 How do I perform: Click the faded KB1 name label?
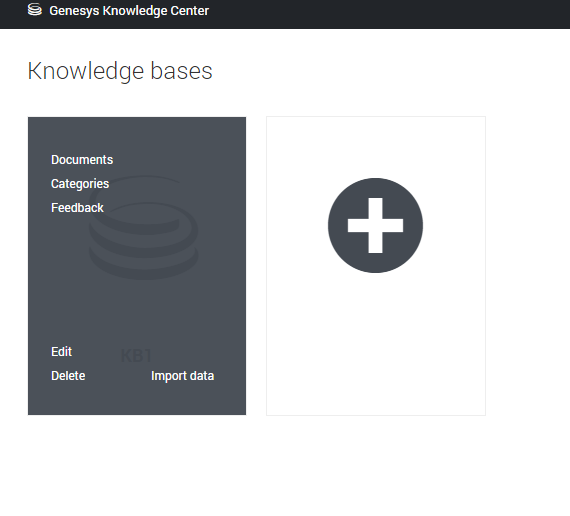point(136,355)
